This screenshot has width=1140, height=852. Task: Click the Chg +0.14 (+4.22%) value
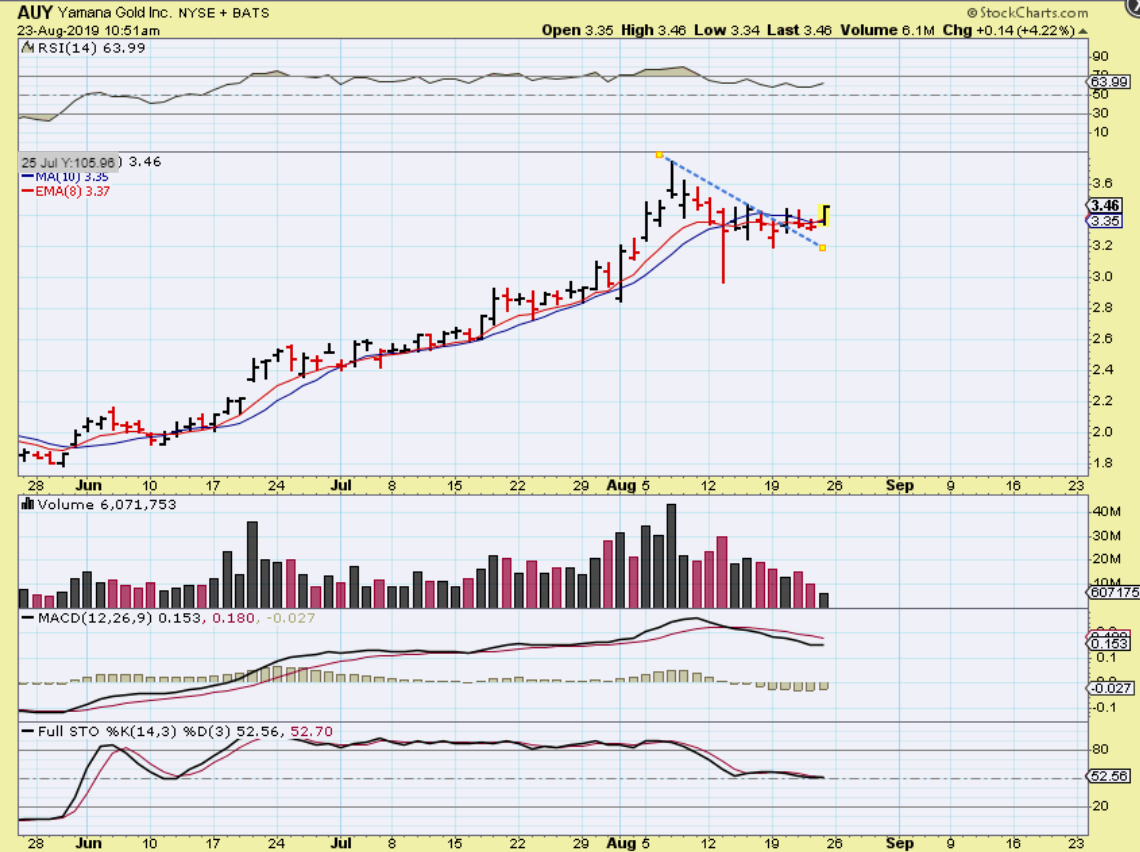point(1008,31)
